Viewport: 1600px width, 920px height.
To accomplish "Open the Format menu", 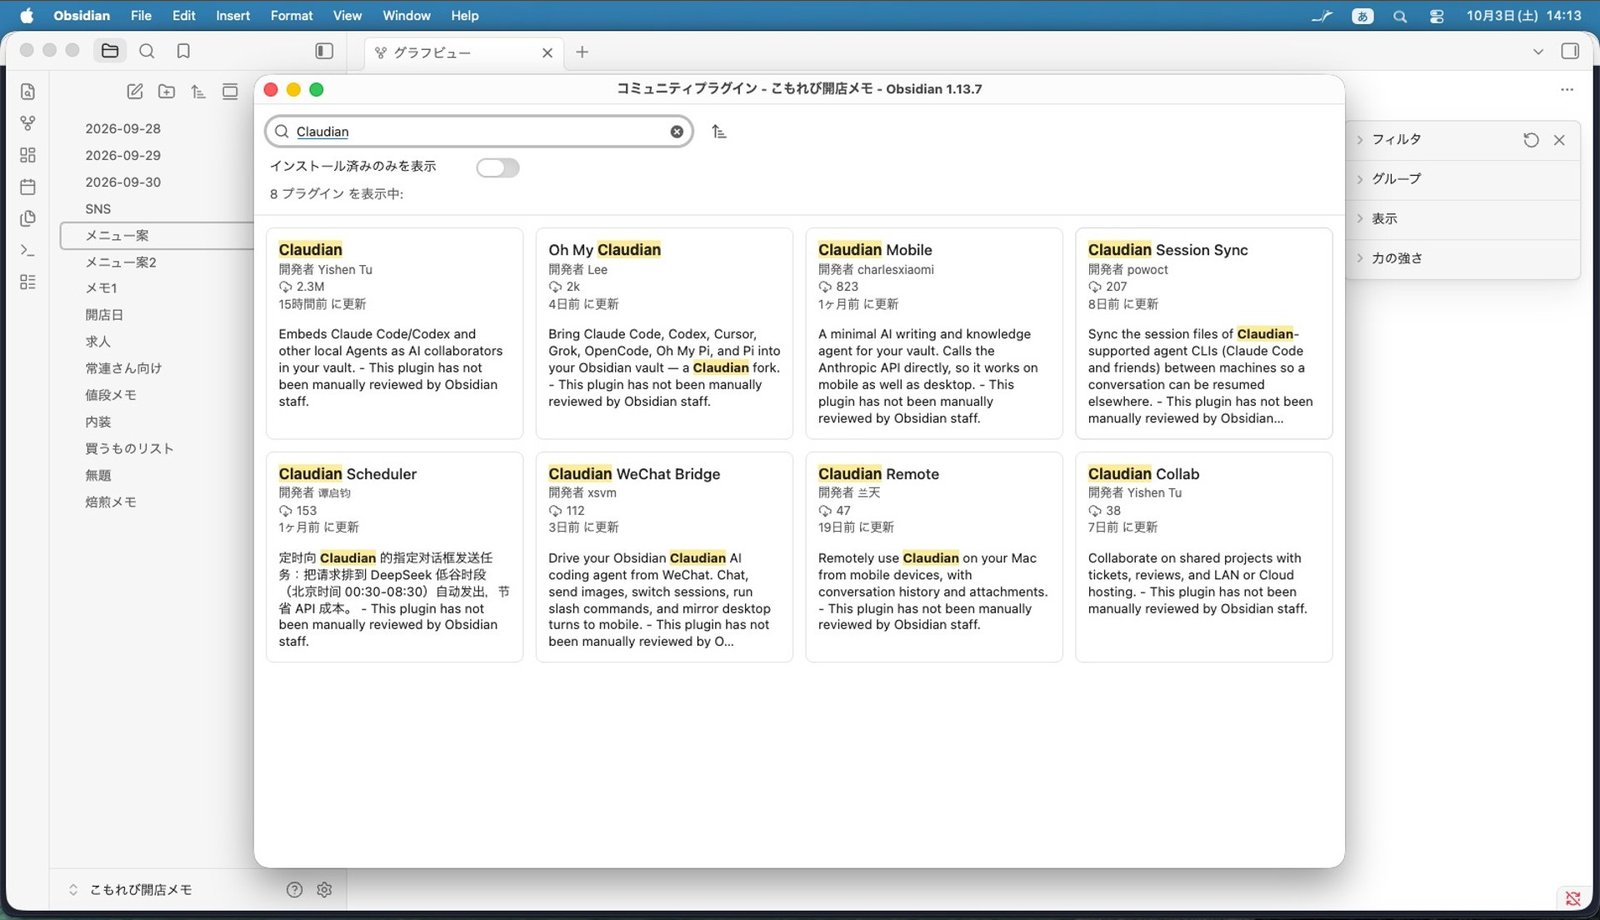I will pos(292,16).
